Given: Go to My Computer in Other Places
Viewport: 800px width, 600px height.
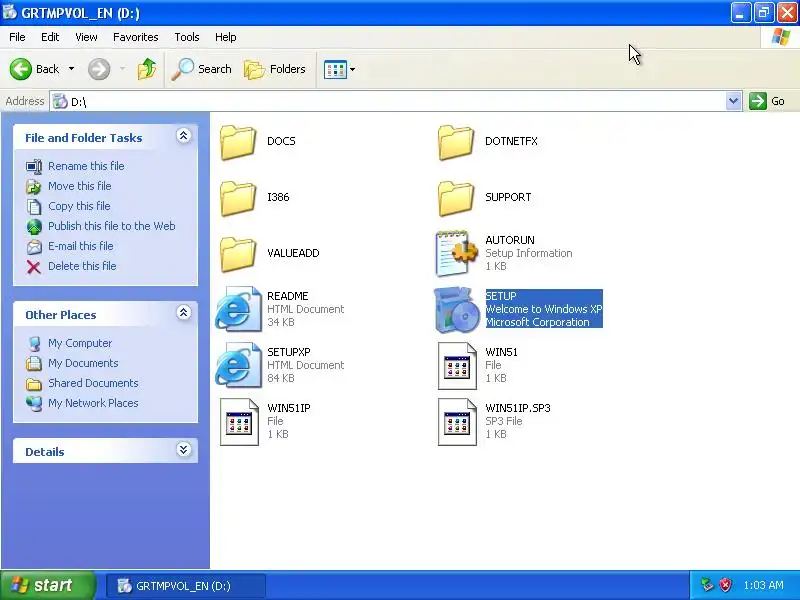Looking at the screenshot, I should tap(80, 343).
